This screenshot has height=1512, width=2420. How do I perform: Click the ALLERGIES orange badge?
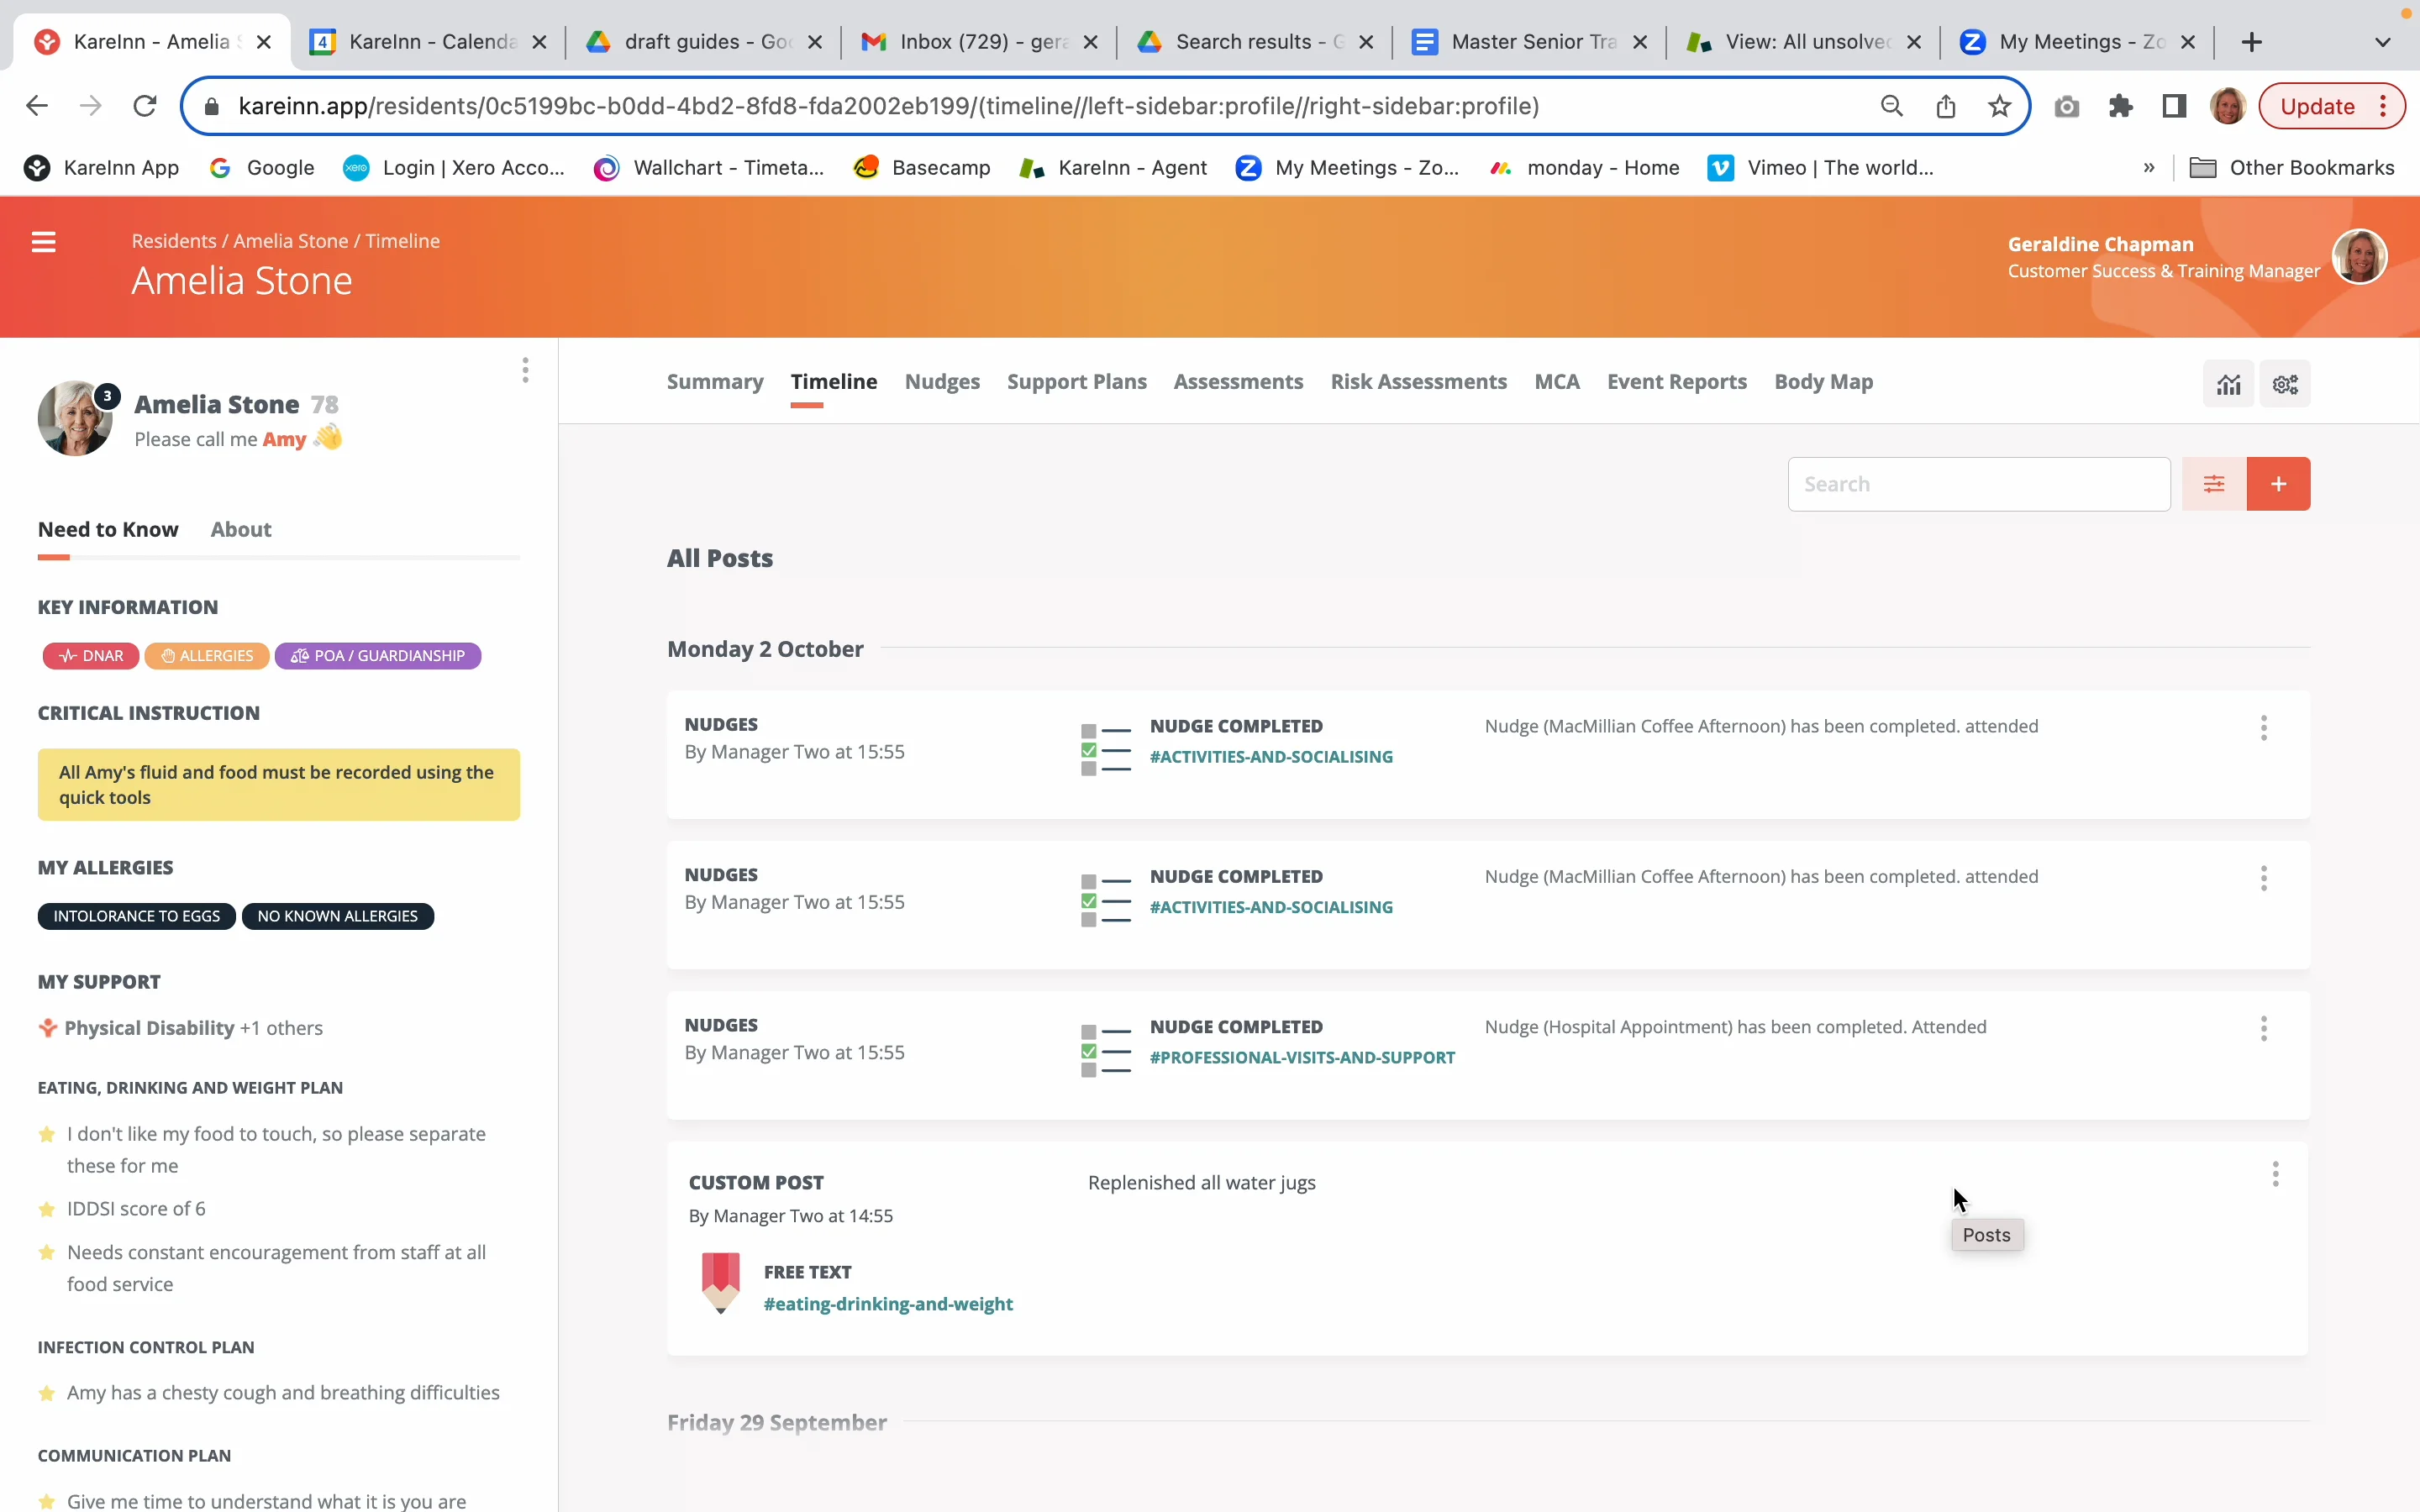click(x=207, y=656)
